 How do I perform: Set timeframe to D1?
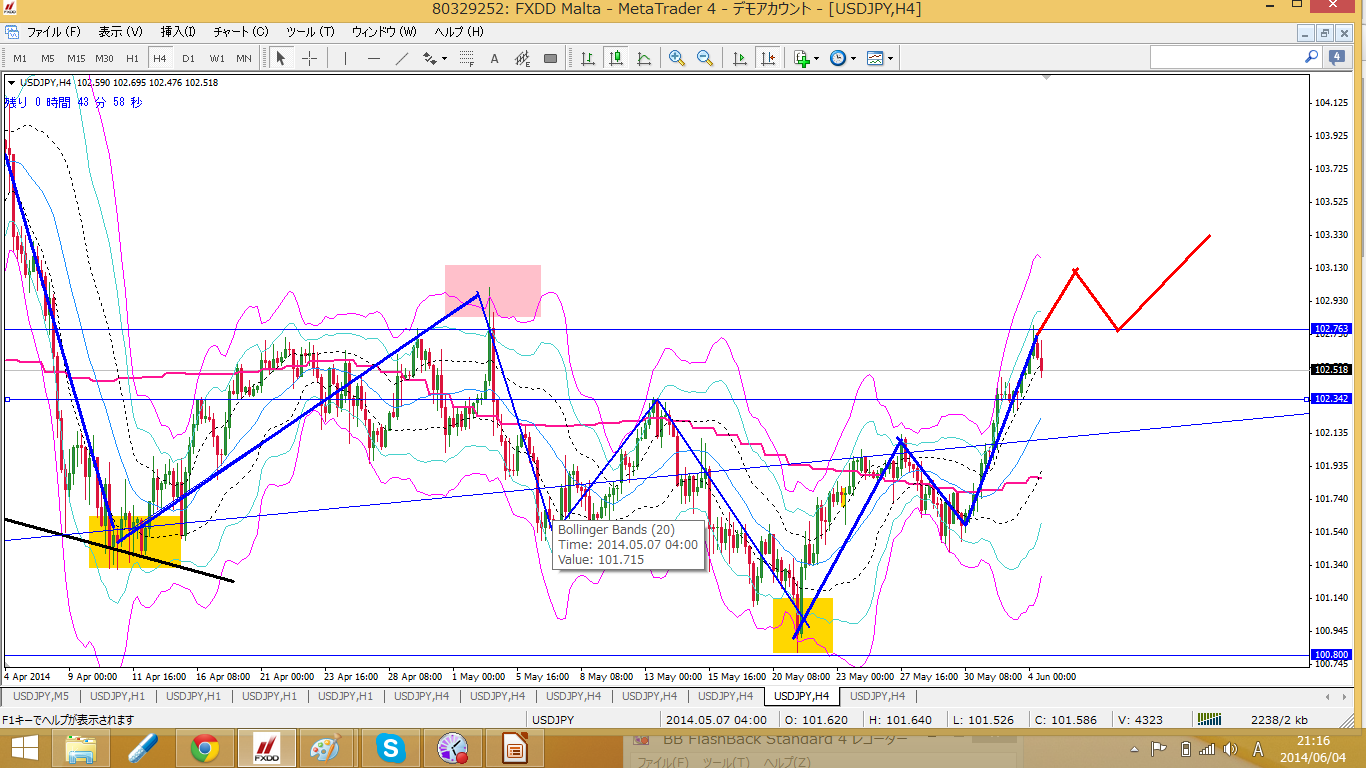(188, 58)
